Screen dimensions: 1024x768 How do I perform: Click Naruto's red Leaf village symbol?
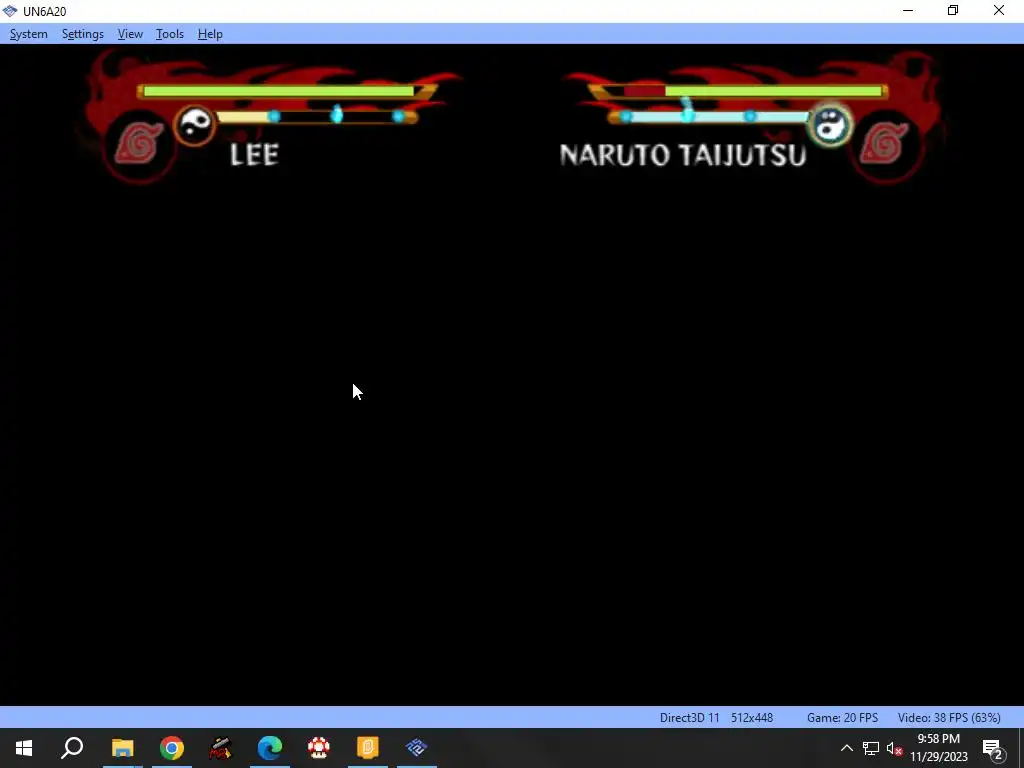(x=884, y=143)
